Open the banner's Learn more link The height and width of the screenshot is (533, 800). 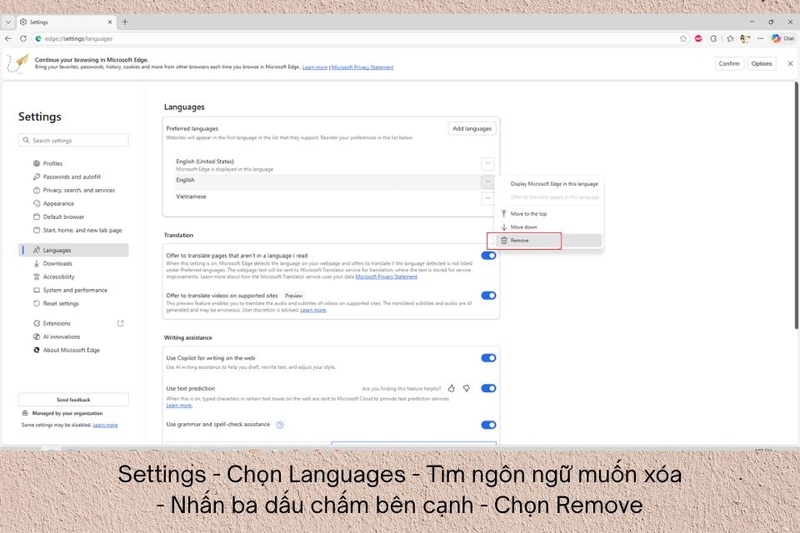315,67
